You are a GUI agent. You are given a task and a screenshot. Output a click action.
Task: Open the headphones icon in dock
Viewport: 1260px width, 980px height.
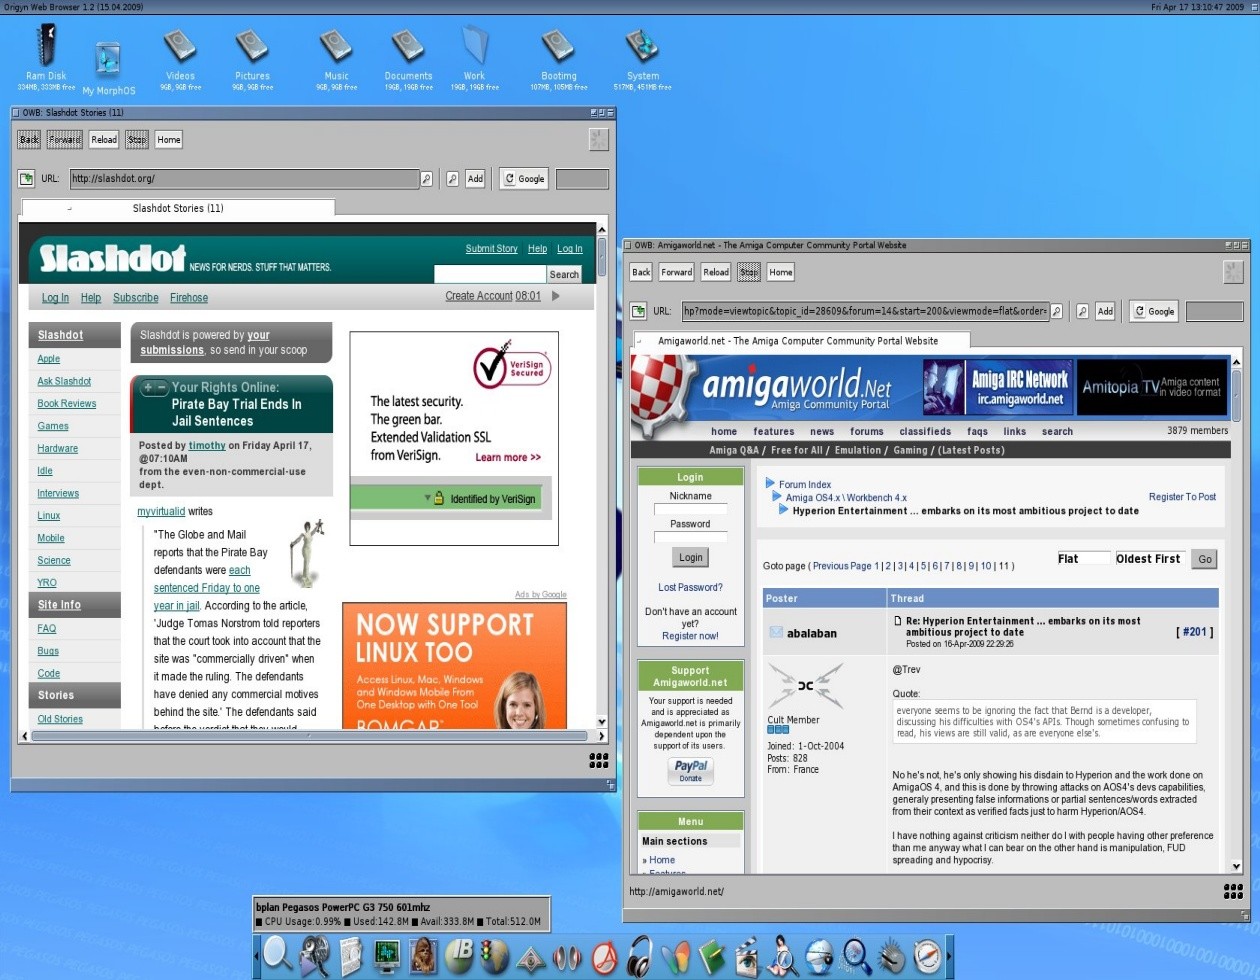[639, 956]
